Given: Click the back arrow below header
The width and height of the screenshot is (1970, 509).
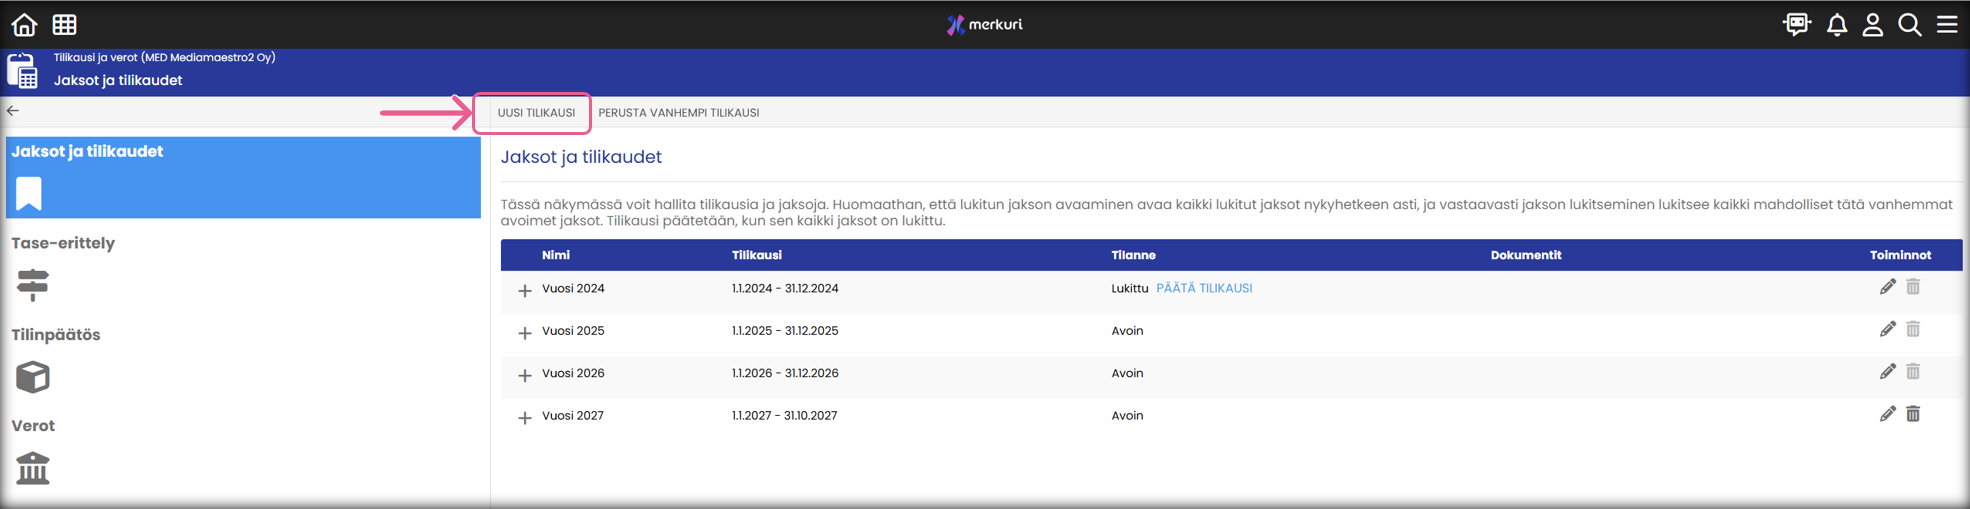Looking at the screenshot, I should coord(13,111).
